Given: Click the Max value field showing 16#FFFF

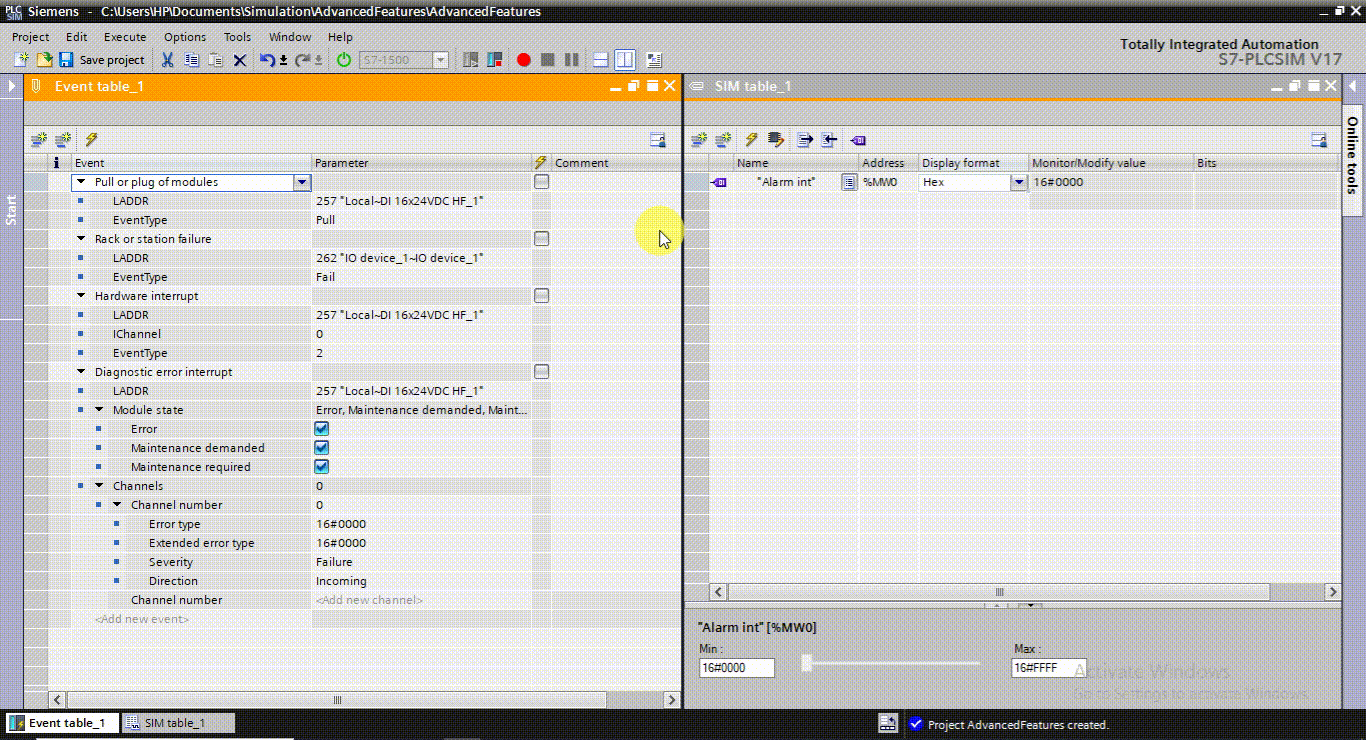Looking at the screenshot, I should pos(1047,667).
